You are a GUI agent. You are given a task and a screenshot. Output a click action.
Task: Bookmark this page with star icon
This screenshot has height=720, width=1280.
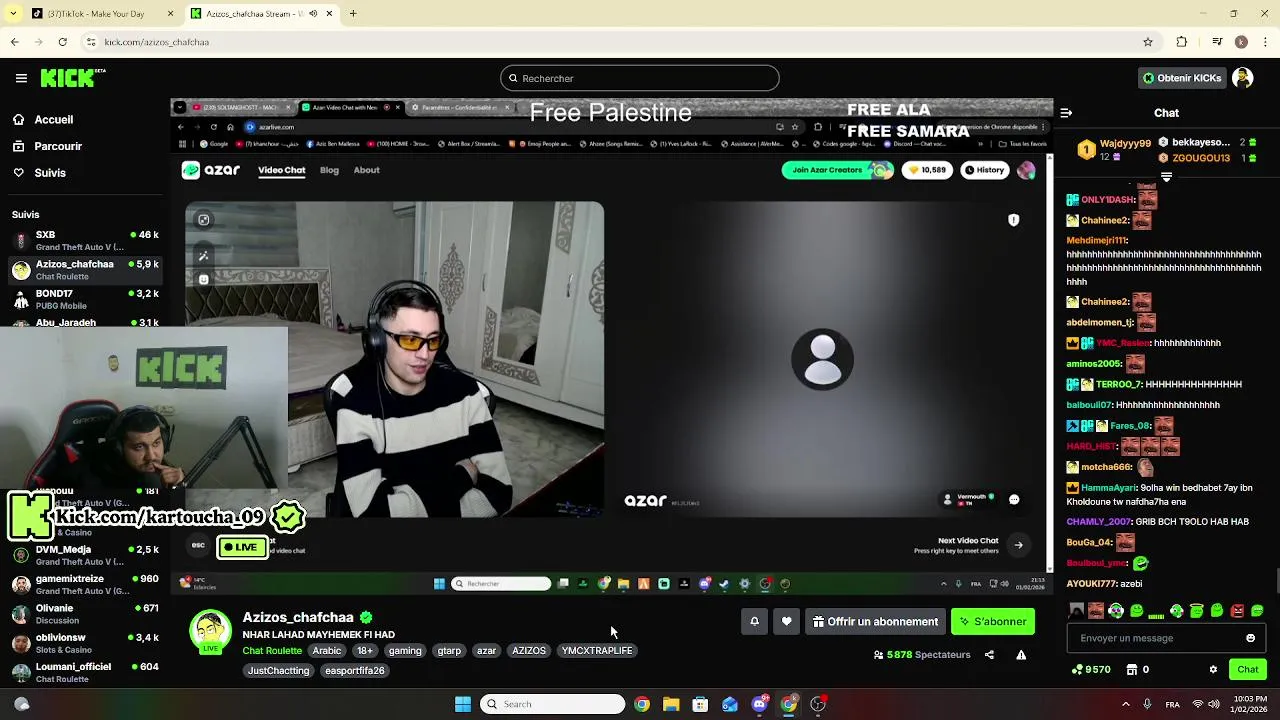tap(1148, 42)
